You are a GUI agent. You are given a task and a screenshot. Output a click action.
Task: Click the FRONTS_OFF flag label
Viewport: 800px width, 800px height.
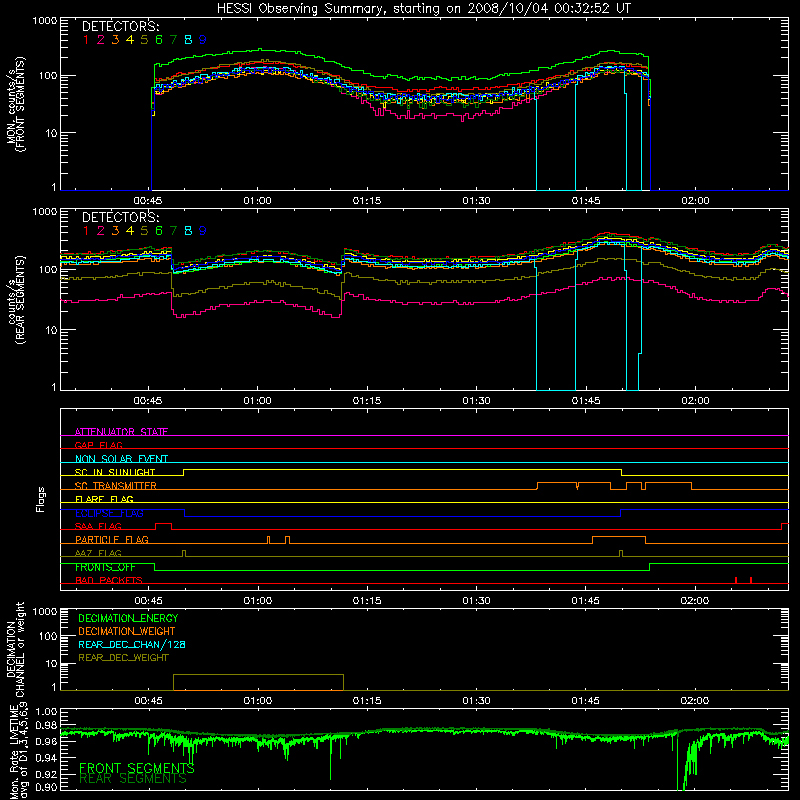point(105,567)
